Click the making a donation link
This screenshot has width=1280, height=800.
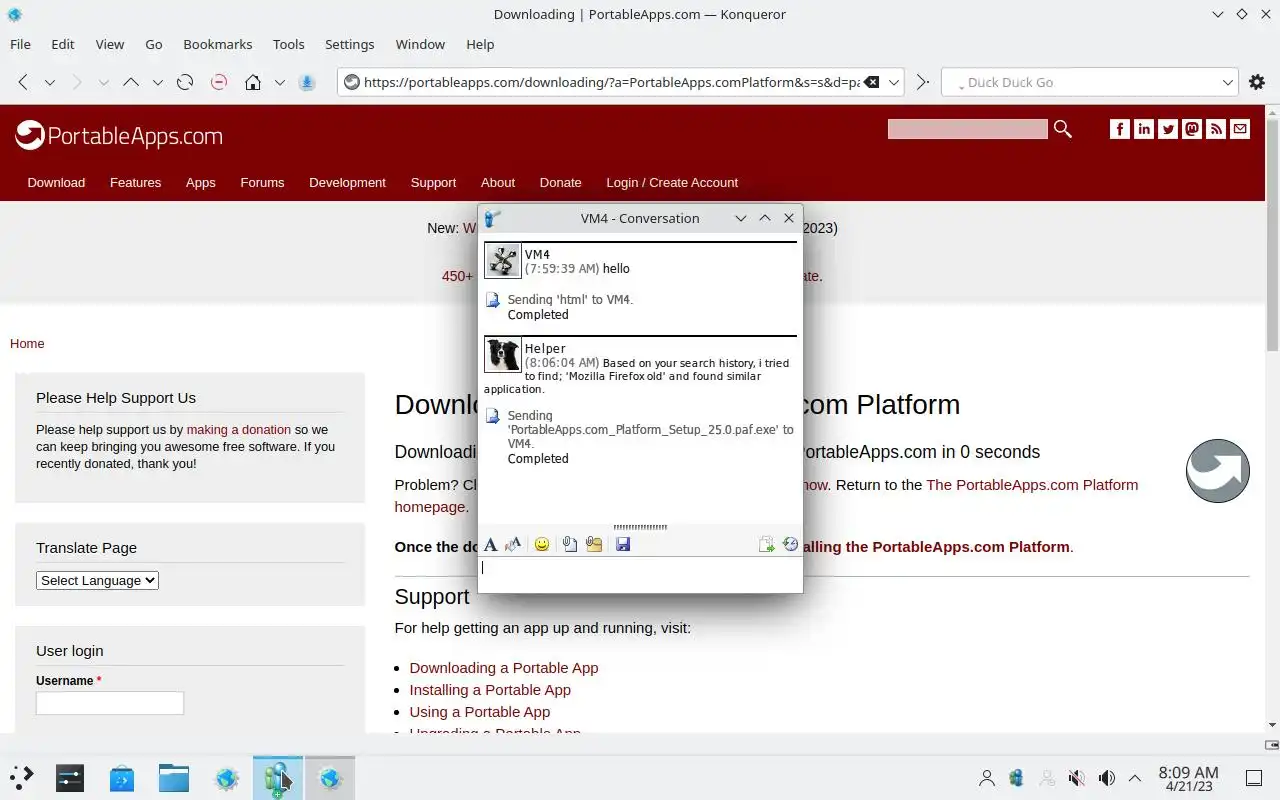click(239, 430)
